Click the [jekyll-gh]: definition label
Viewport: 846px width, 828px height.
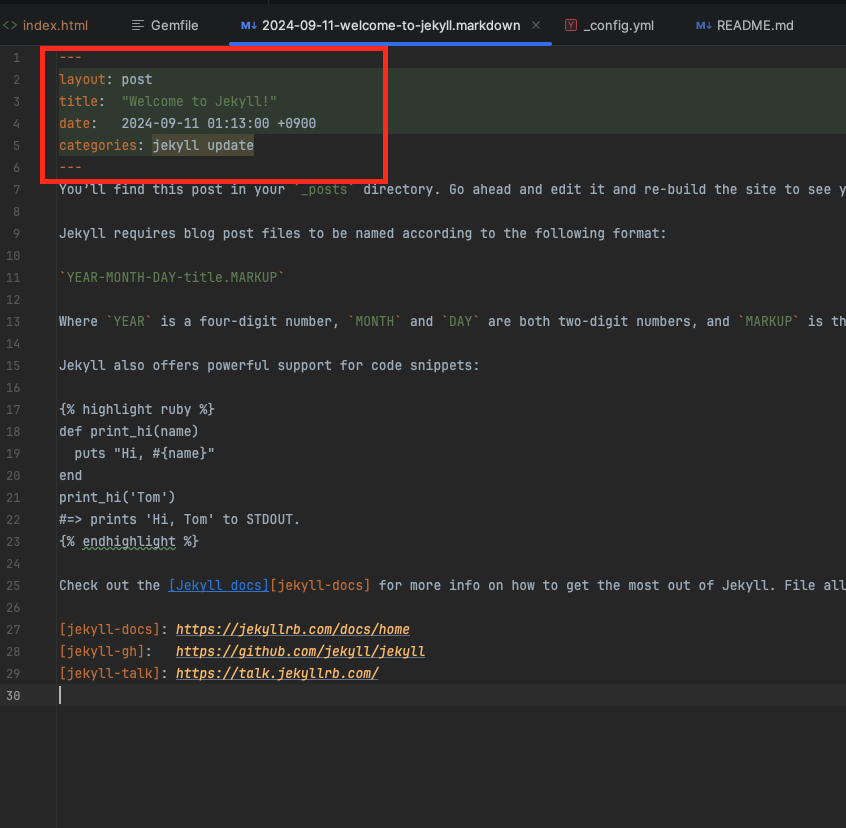click(106, 652)
